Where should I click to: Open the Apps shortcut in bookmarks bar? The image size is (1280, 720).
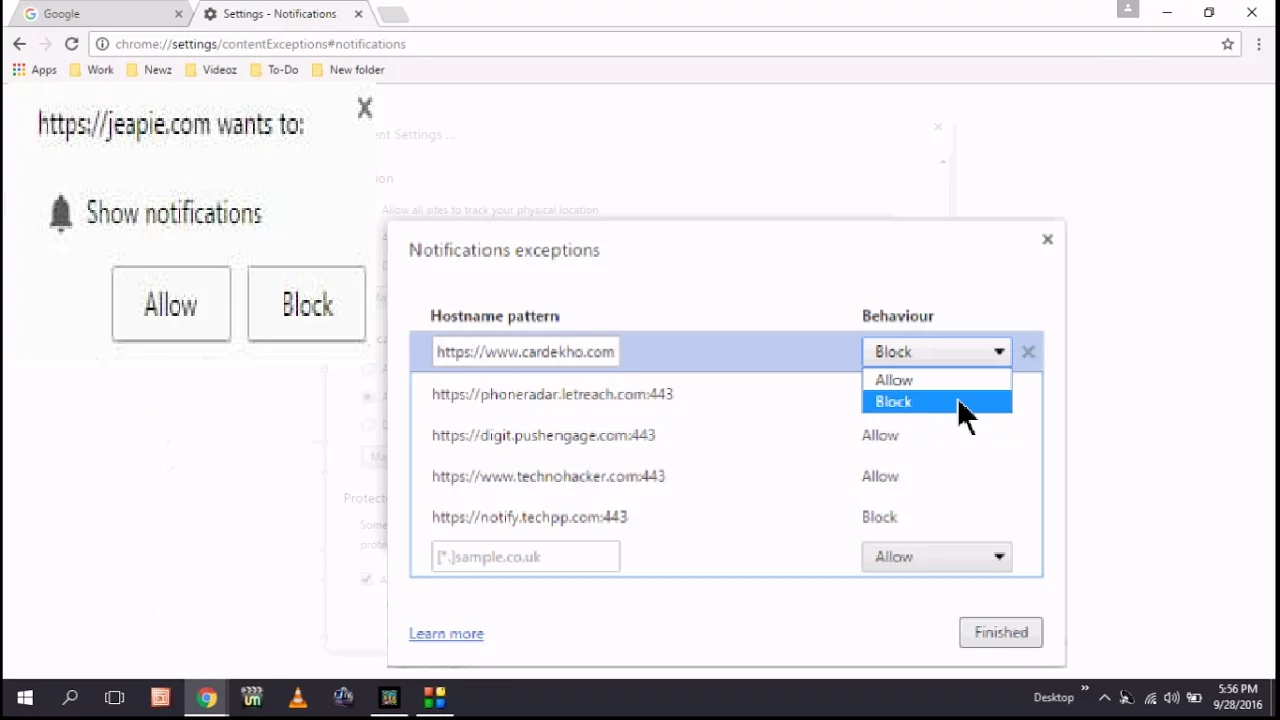pos(34,70)
